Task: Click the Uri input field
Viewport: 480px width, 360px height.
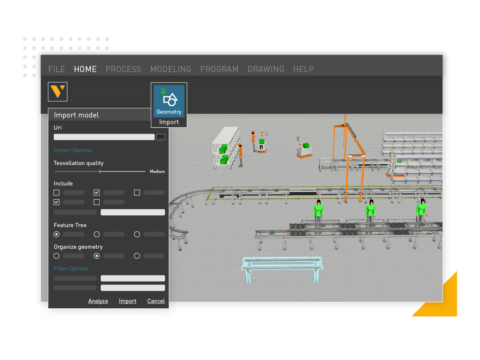Action: (x=104, y=137)
